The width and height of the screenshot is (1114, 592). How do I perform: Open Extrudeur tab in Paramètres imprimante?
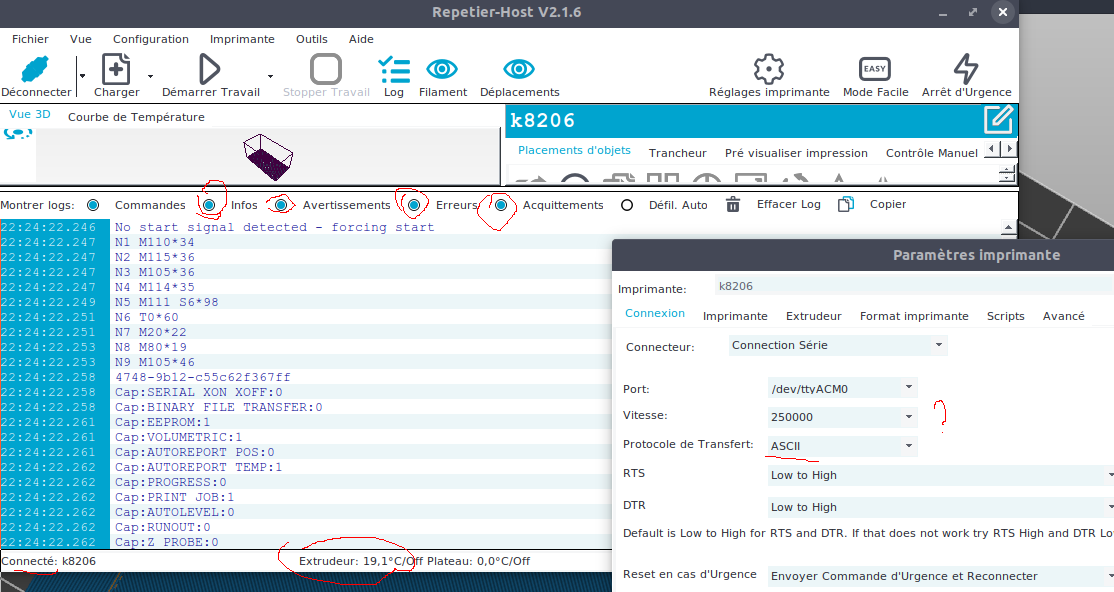pos(813,316)
